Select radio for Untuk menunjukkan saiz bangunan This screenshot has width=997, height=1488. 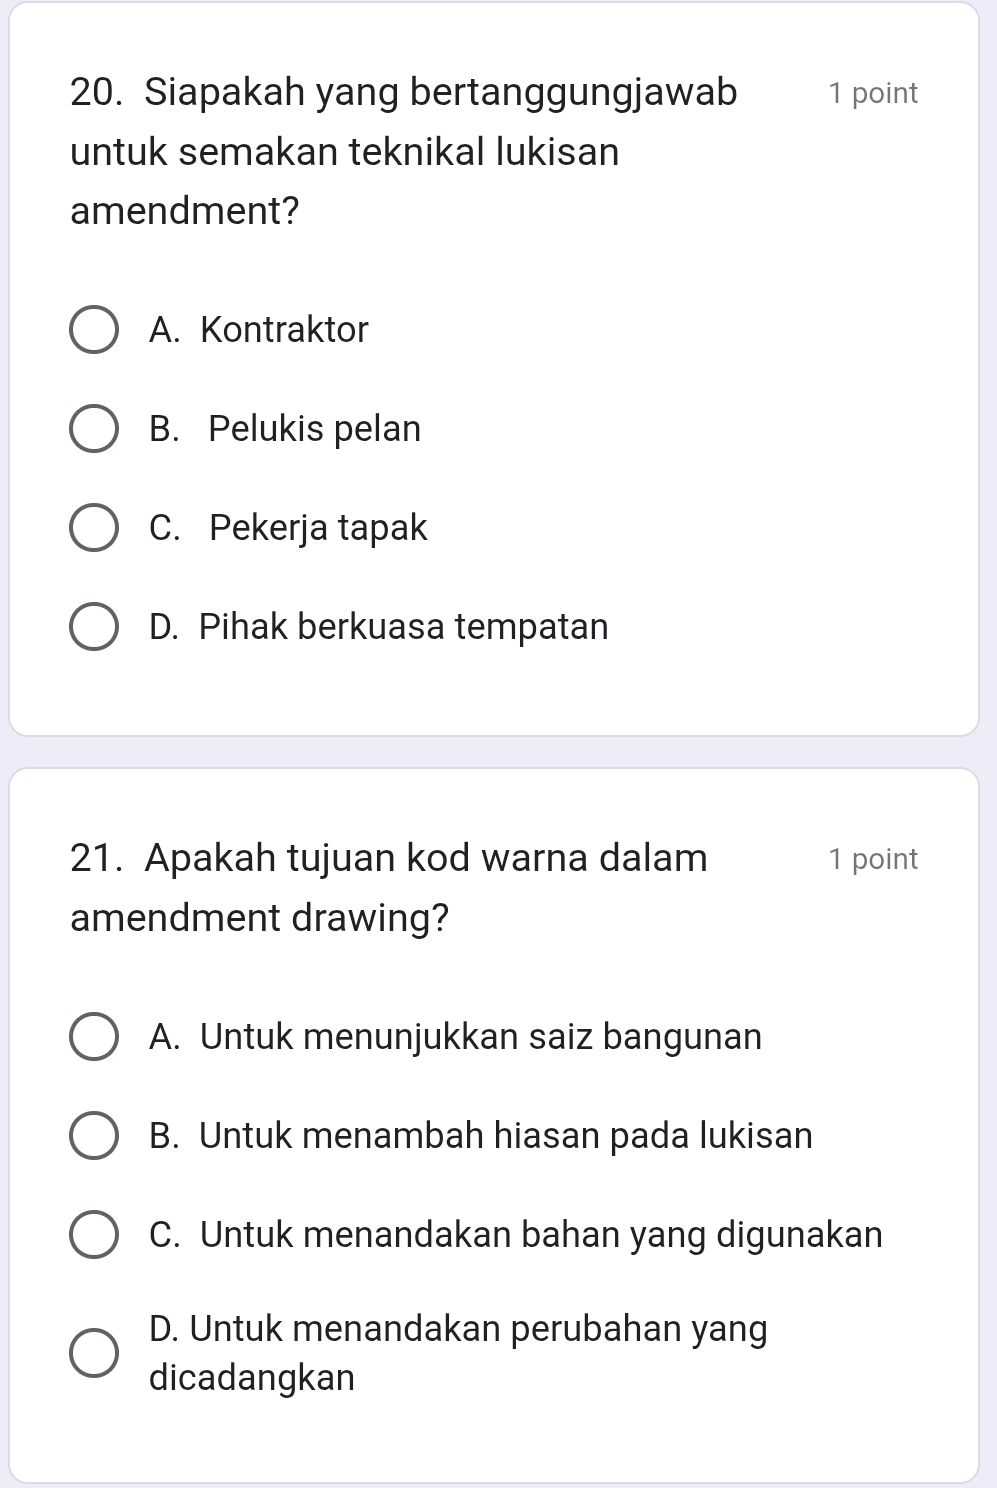[x=94, y=1037]
